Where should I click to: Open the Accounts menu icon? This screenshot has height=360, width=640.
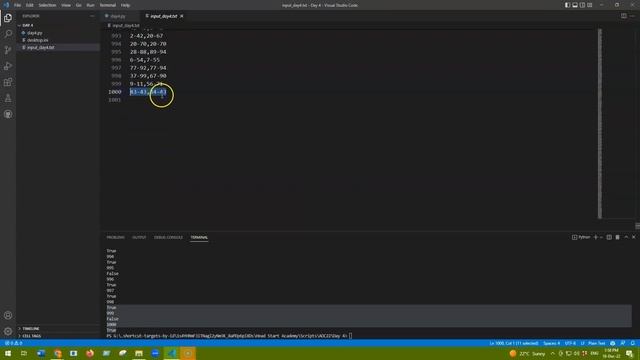point(8,315)
